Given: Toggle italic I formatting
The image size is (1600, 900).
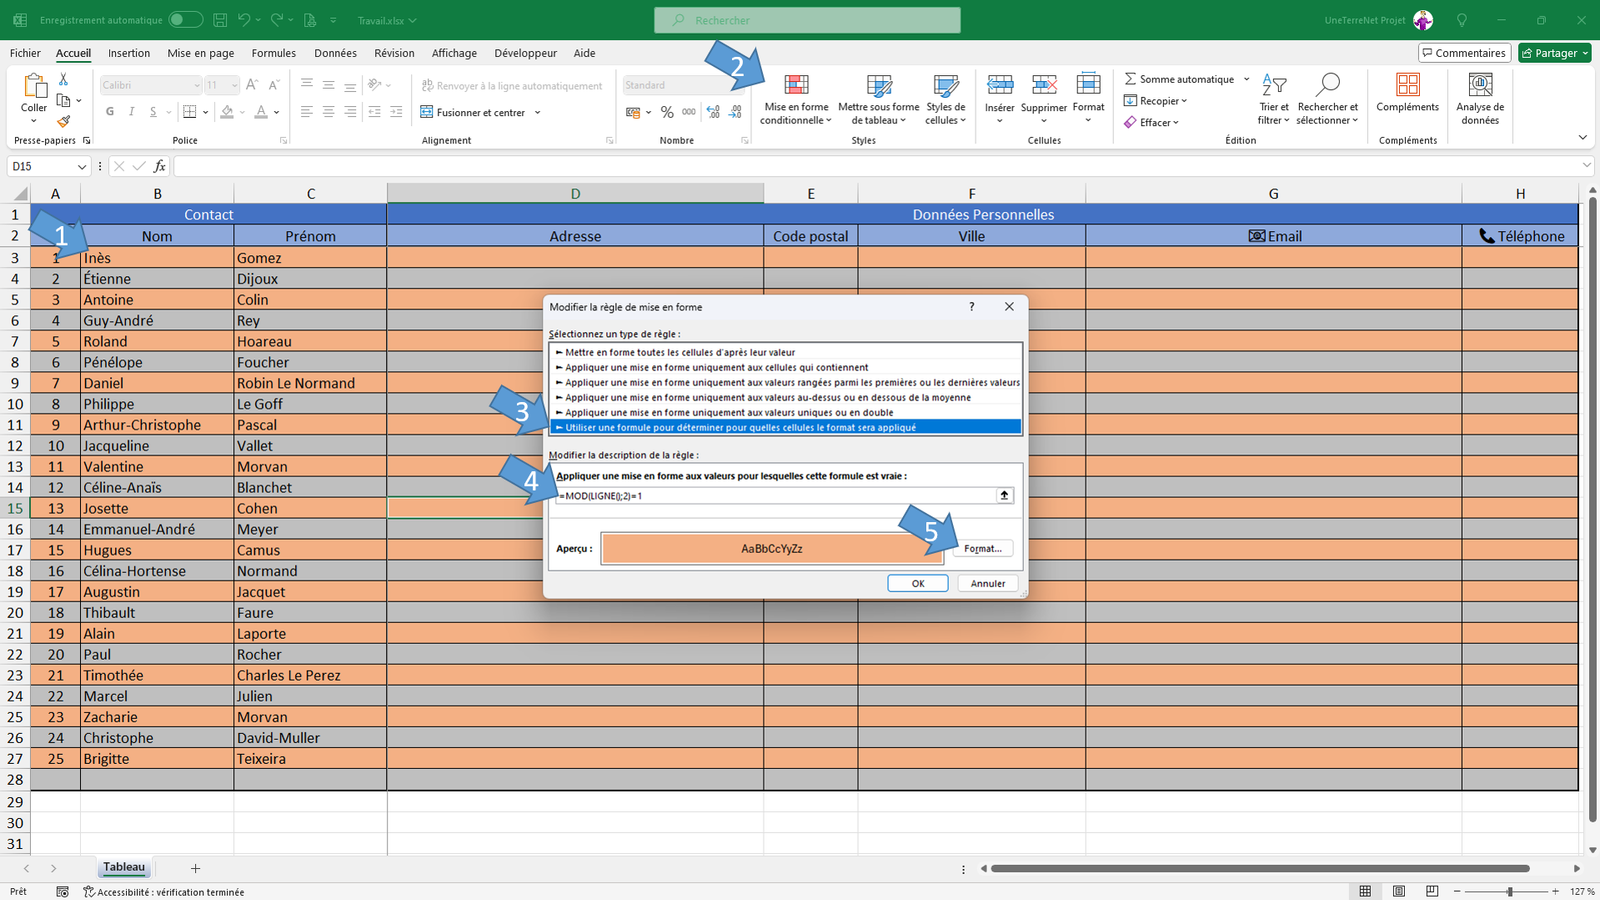Looking at the screenshot, I should 131,112.
